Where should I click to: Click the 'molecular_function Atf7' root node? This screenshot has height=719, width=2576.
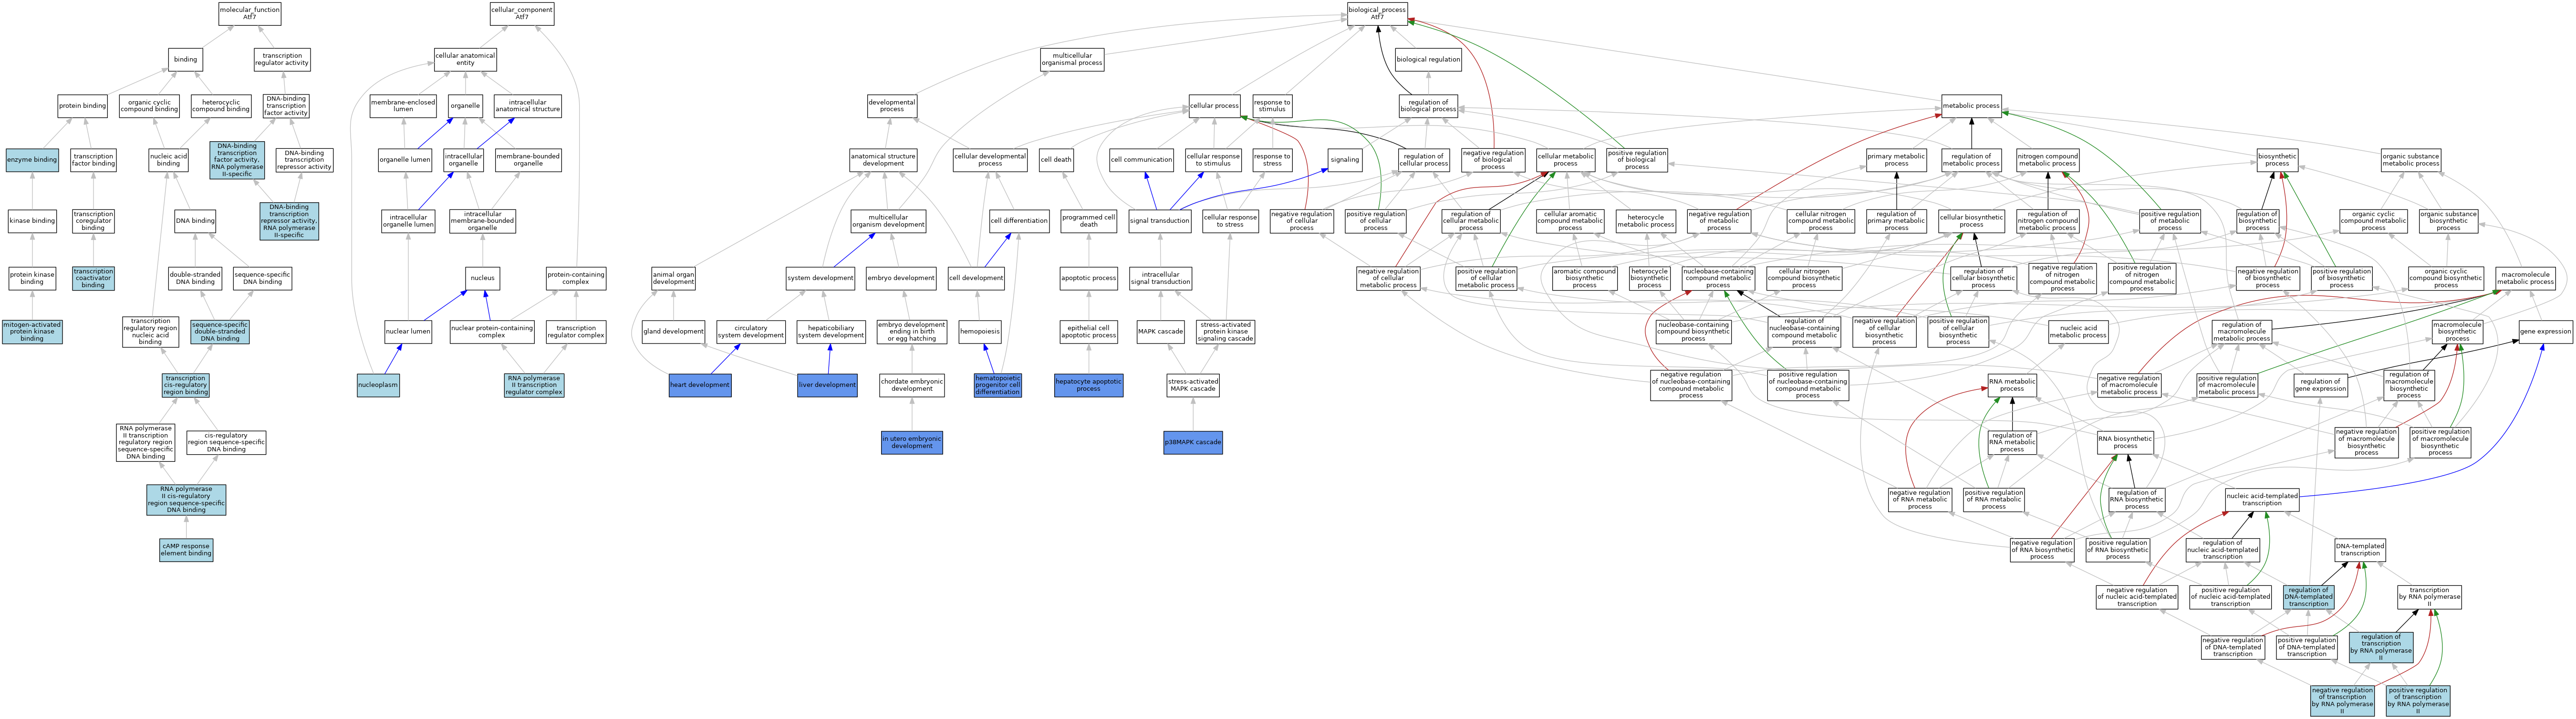(250, 14)
